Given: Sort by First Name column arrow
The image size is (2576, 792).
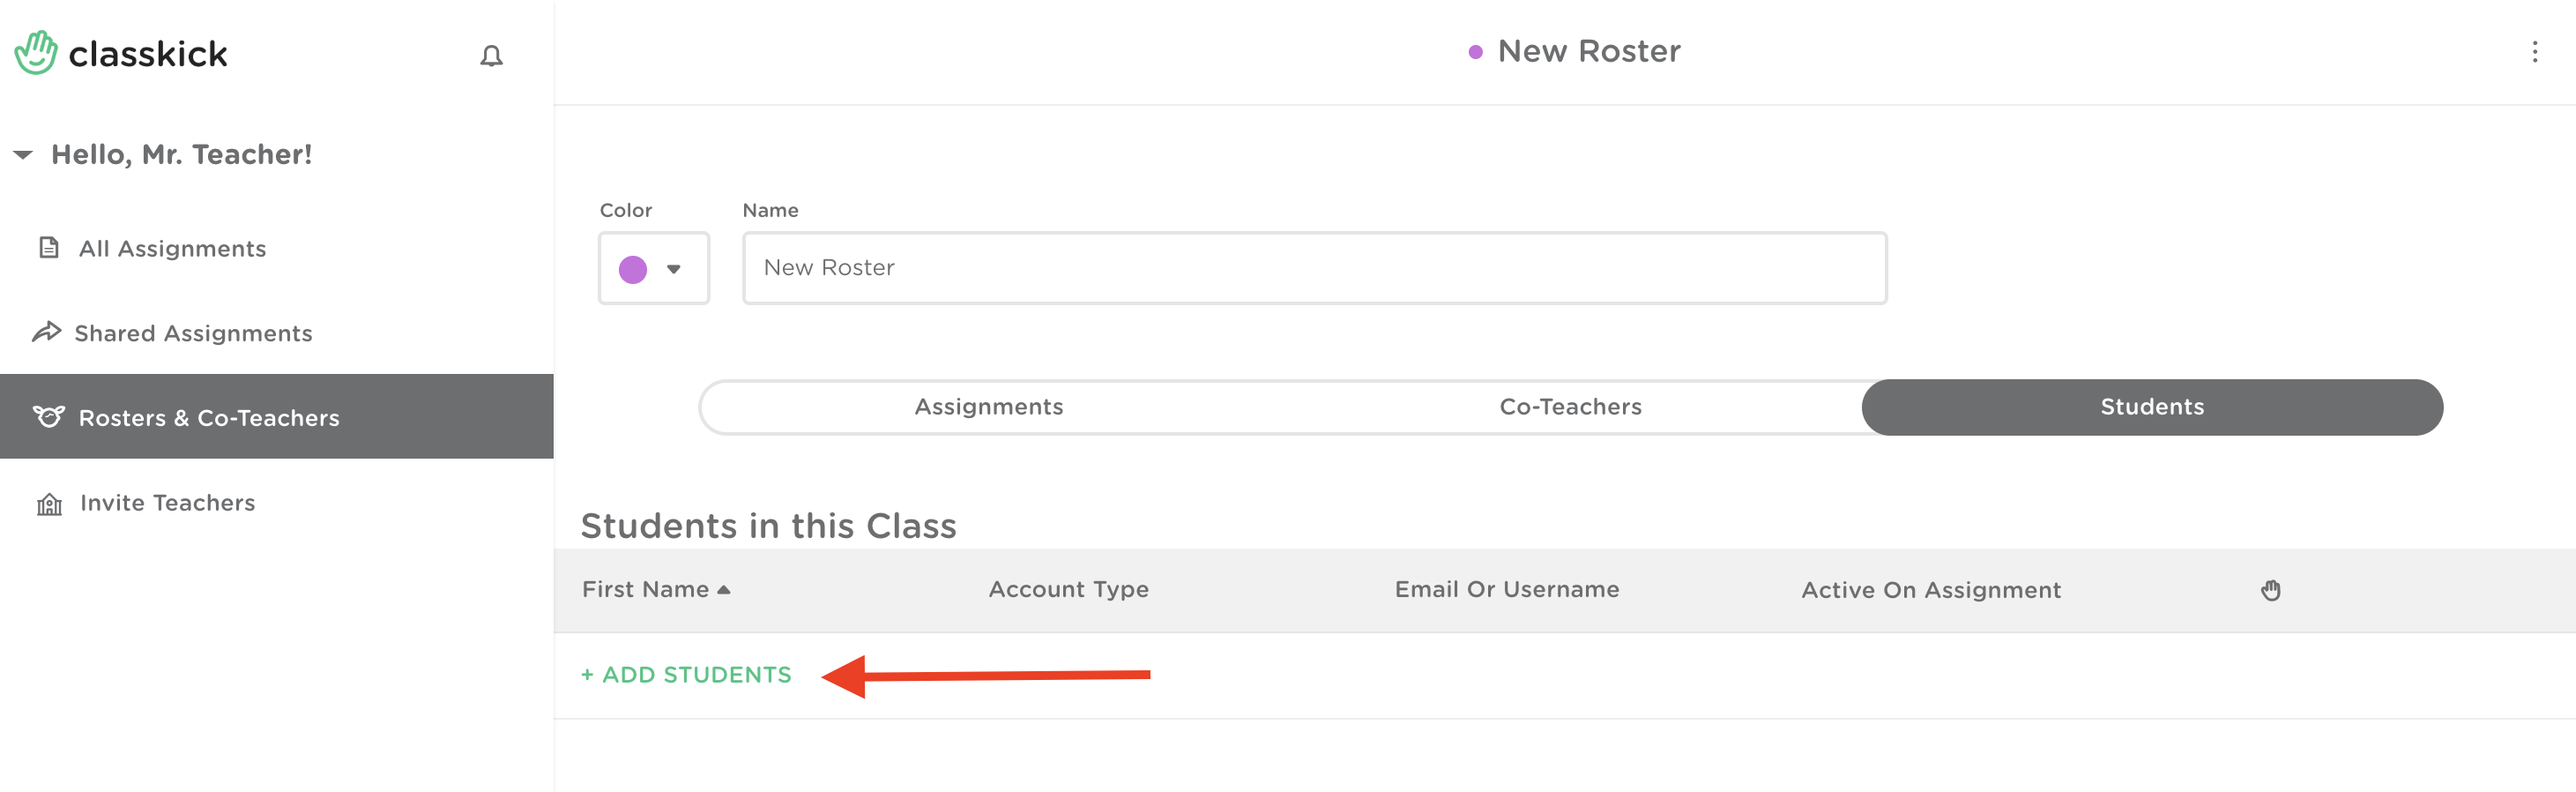Looking at the screenshot, I should pos(724,590).
